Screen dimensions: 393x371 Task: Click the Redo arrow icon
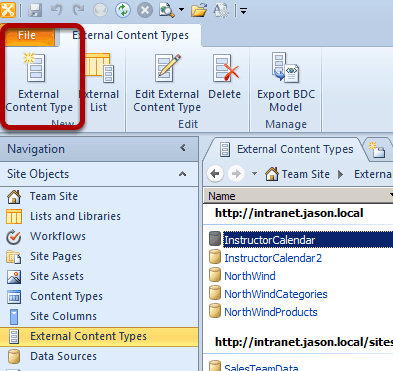click(78, 10)
